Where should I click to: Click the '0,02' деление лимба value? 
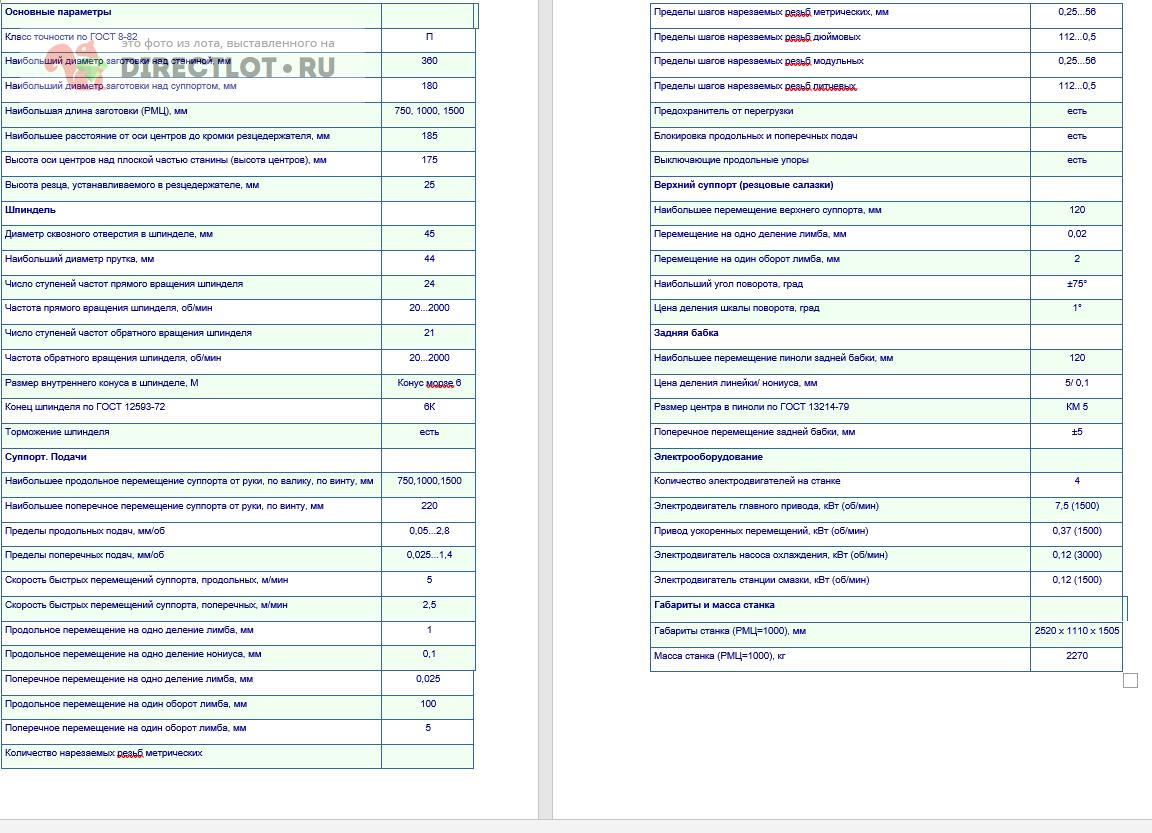(1077, 234)
